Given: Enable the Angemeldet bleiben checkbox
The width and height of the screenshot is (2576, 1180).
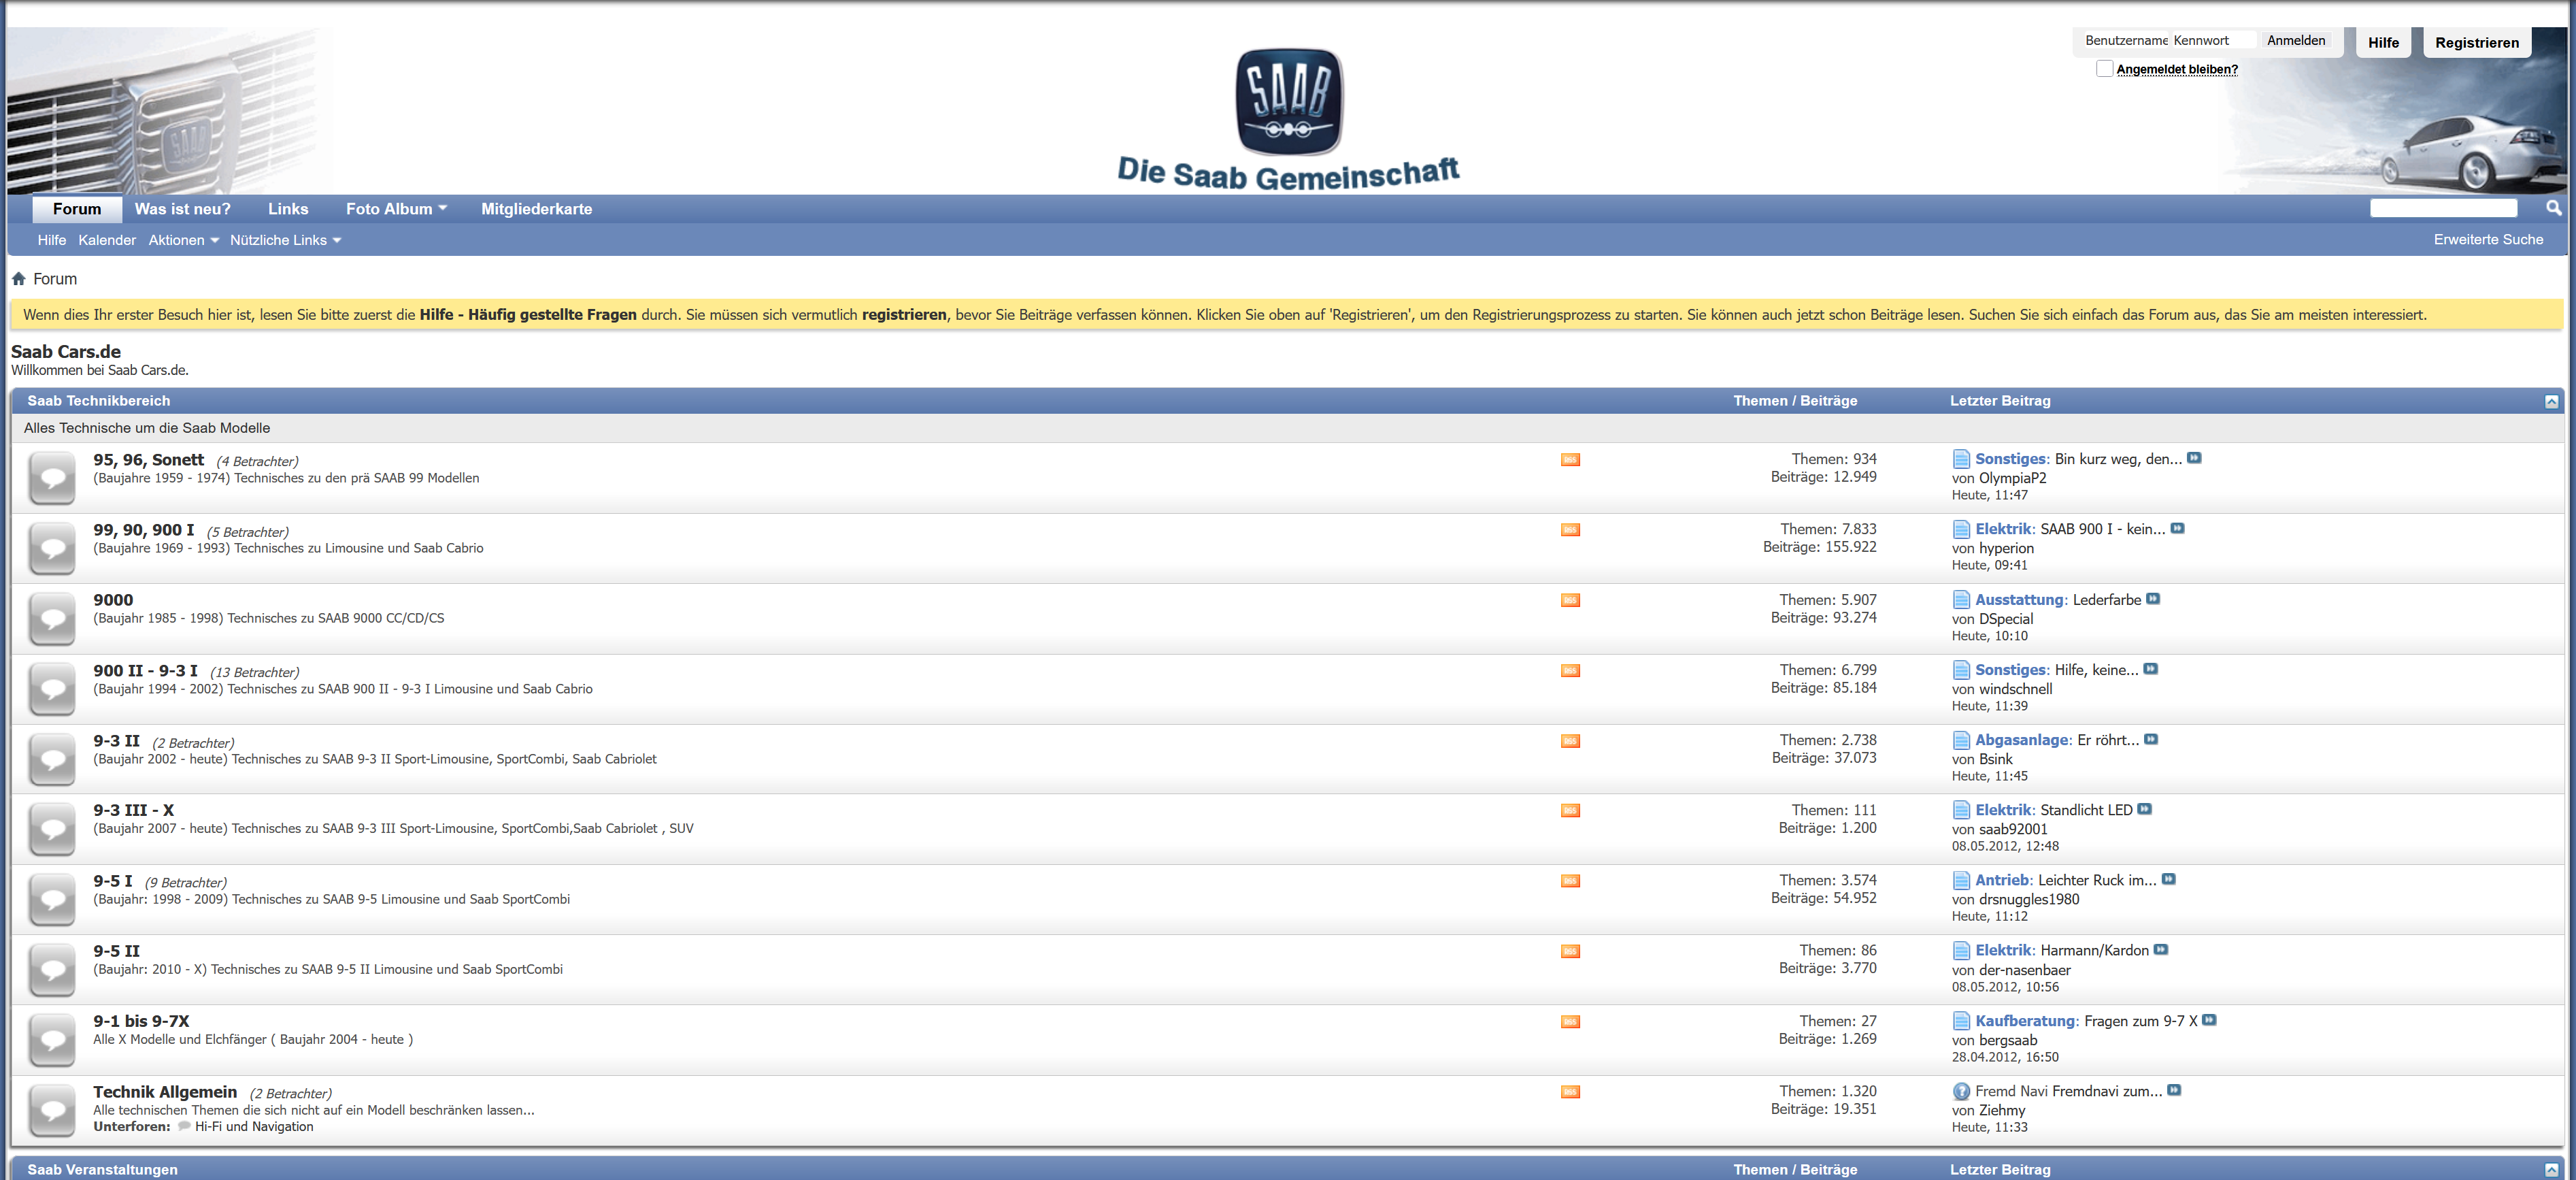Looking at the screenshot, I should pos(2104,69).
